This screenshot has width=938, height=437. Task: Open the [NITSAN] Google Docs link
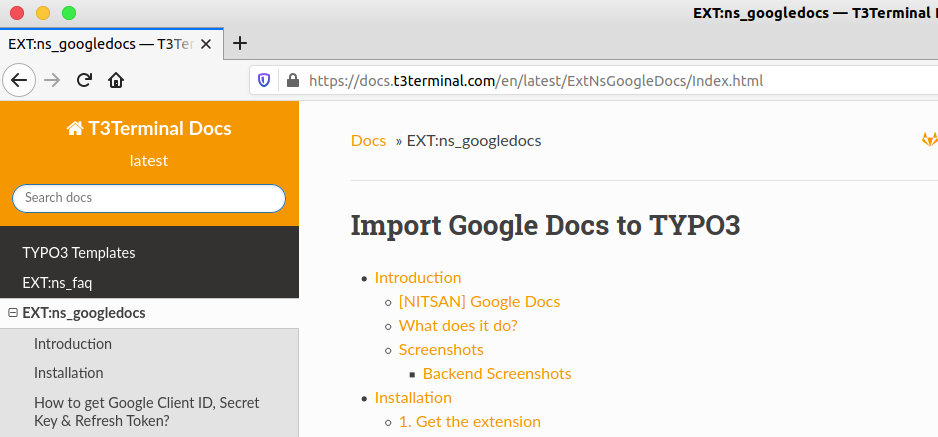[x=479, y=301]
